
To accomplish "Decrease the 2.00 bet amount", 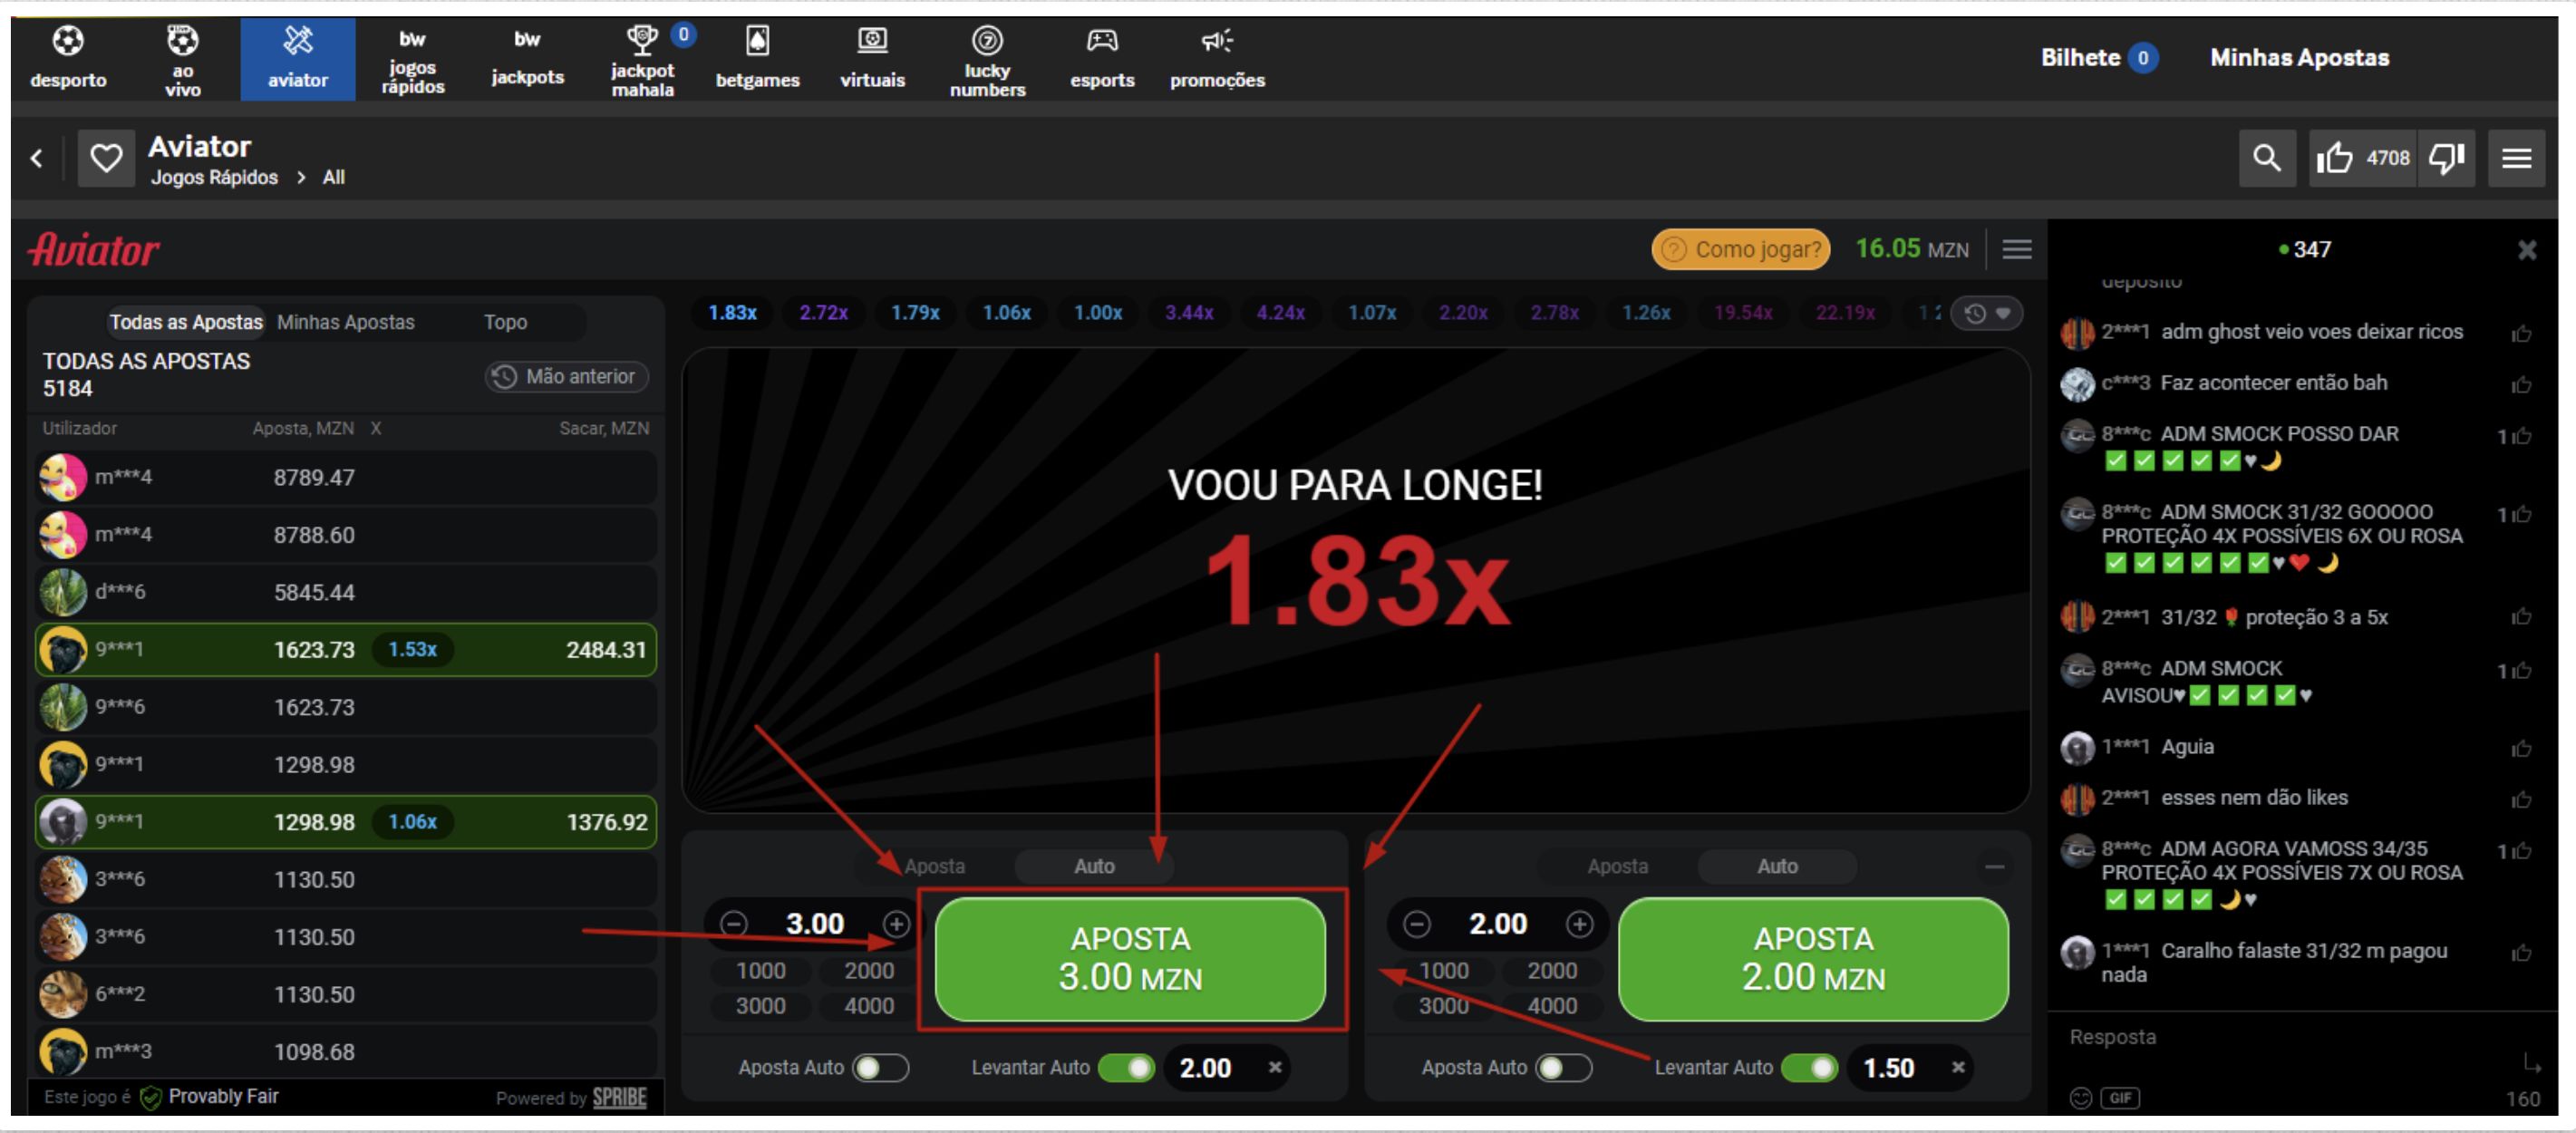I will point(1417,923).
